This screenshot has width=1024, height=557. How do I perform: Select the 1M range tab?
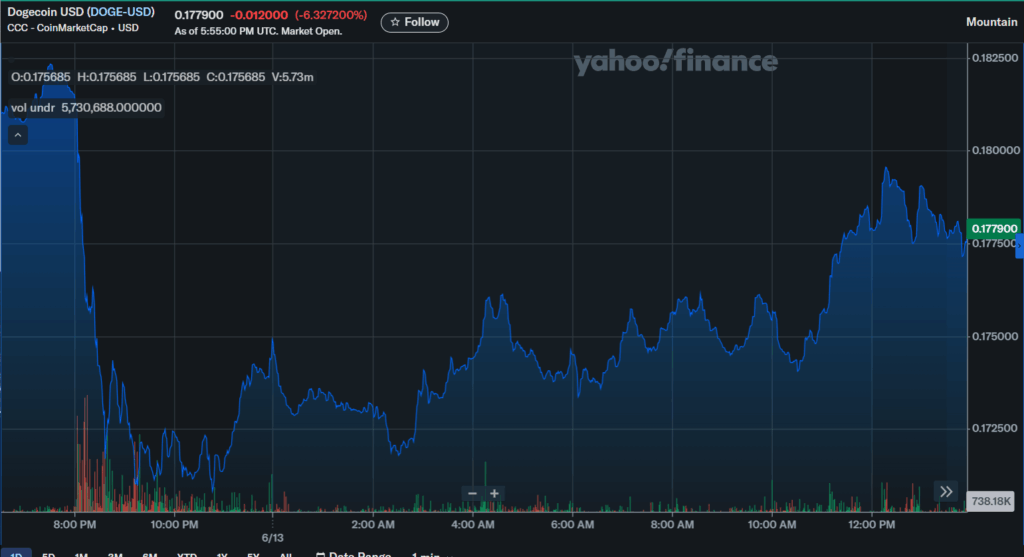(x=81, y=554)
